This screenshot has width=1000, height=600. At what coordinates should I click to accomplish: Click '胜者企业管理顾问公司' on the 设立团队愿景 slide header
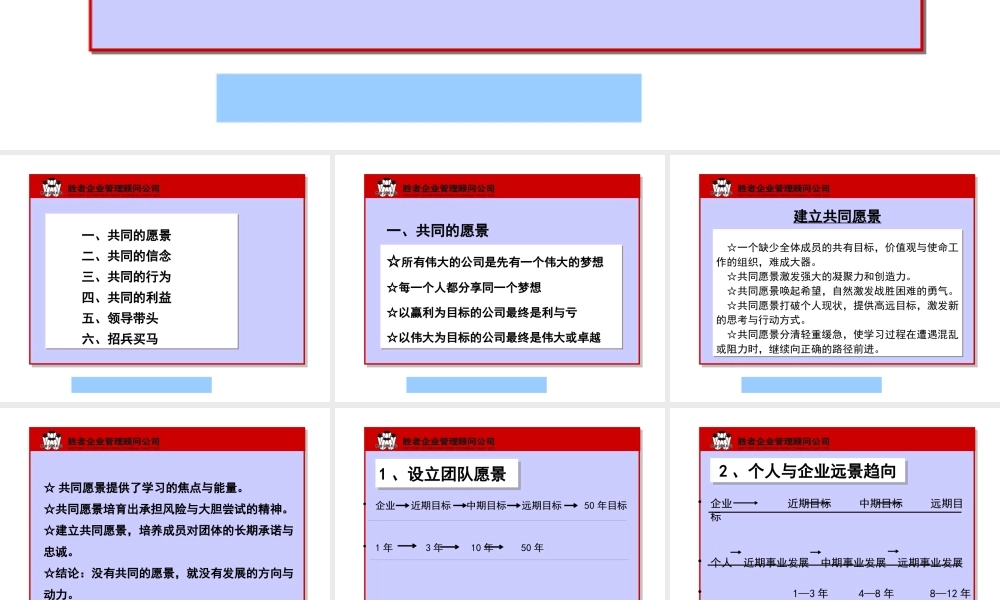point(448,441)
